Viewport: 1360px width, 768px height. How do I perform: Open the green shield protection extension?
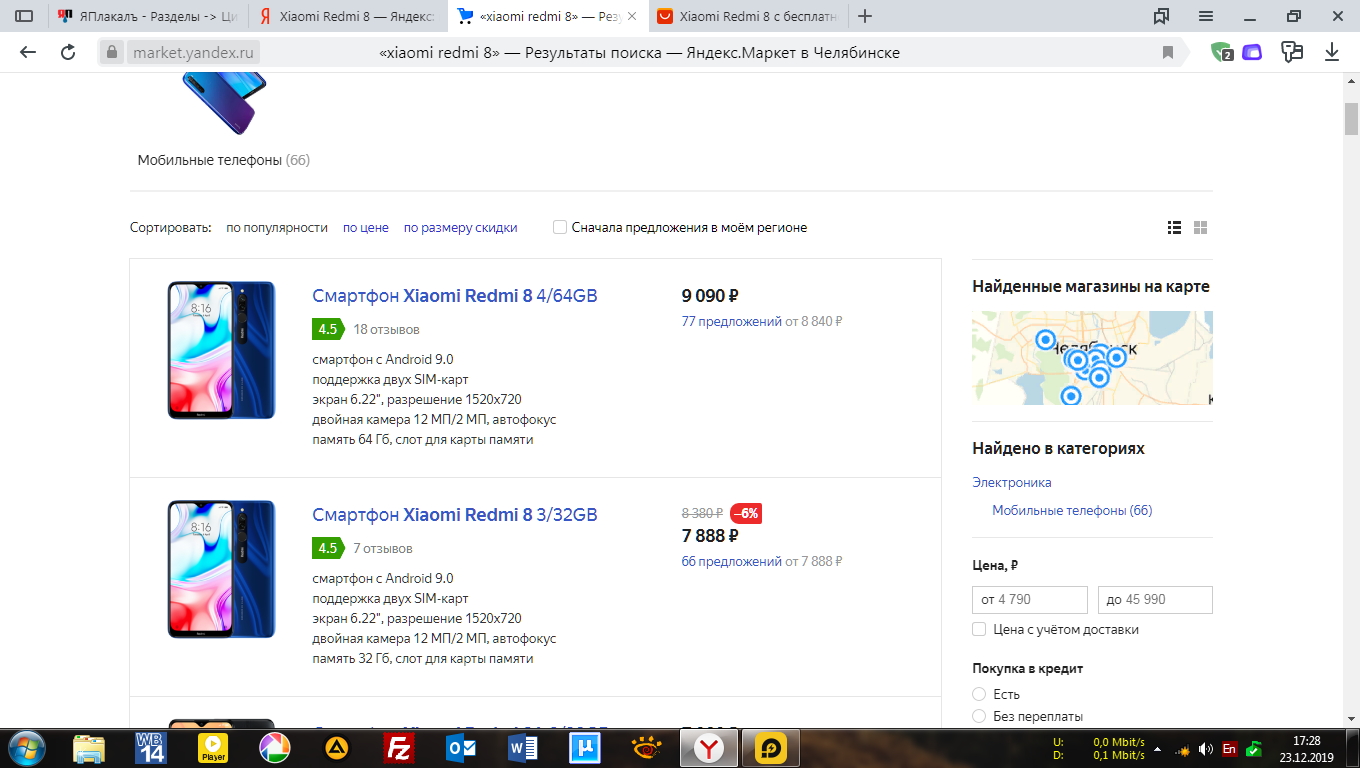click(x=1221, y=52)
